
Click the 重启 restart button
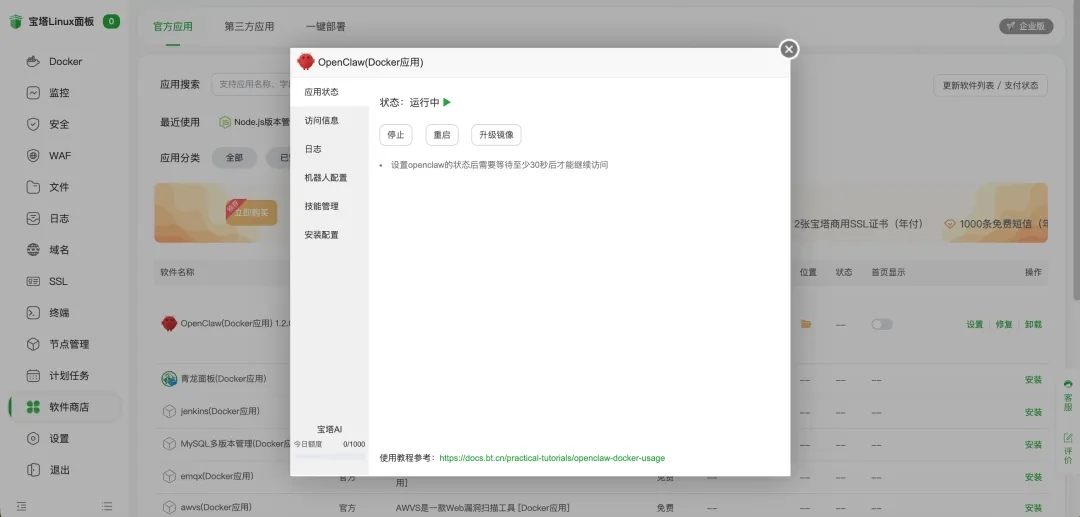[442, 135]
